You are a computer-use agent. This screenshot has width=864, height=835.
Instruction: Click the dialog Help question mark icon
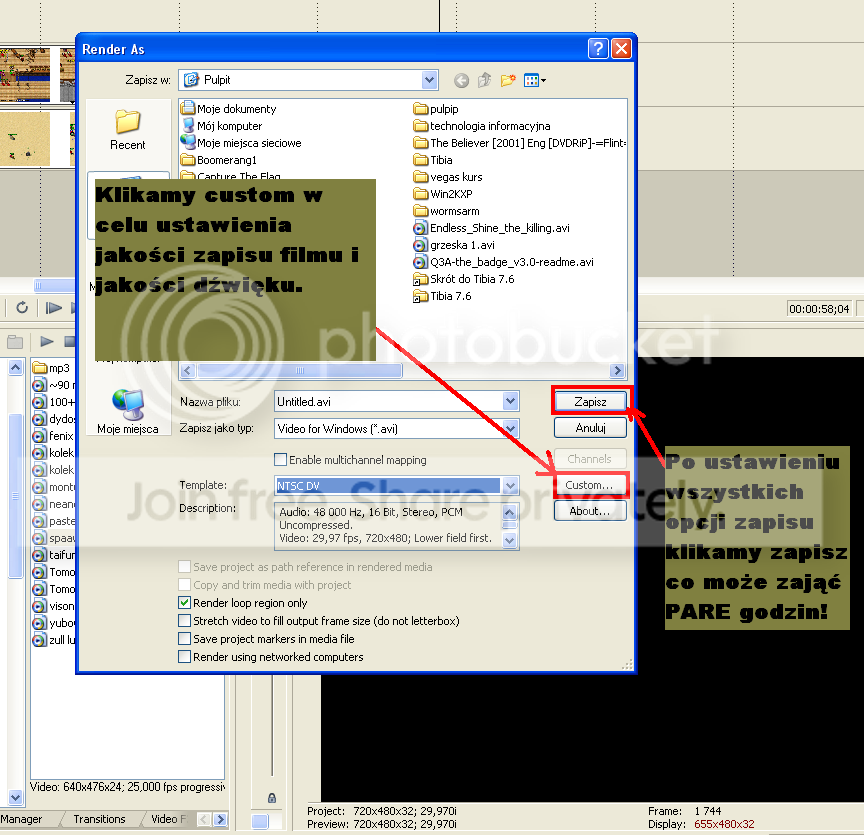pyautogui.click(x=598, y=49)
